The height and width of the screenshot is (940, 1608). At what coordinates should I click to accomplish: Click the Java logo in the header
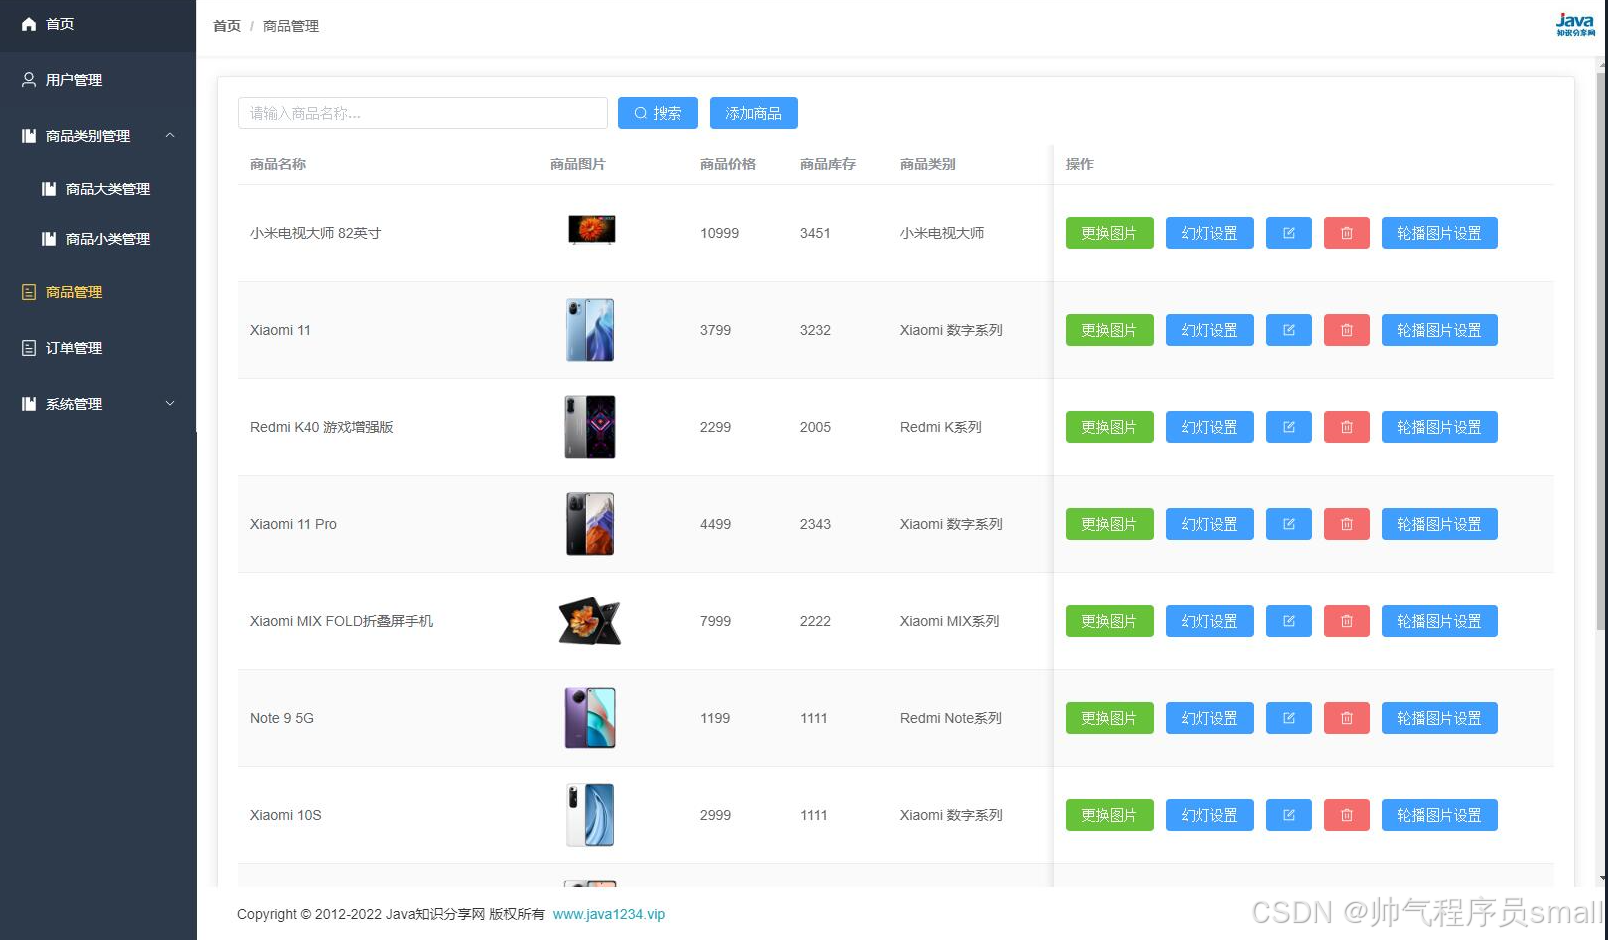click(x=1575, y=24)
